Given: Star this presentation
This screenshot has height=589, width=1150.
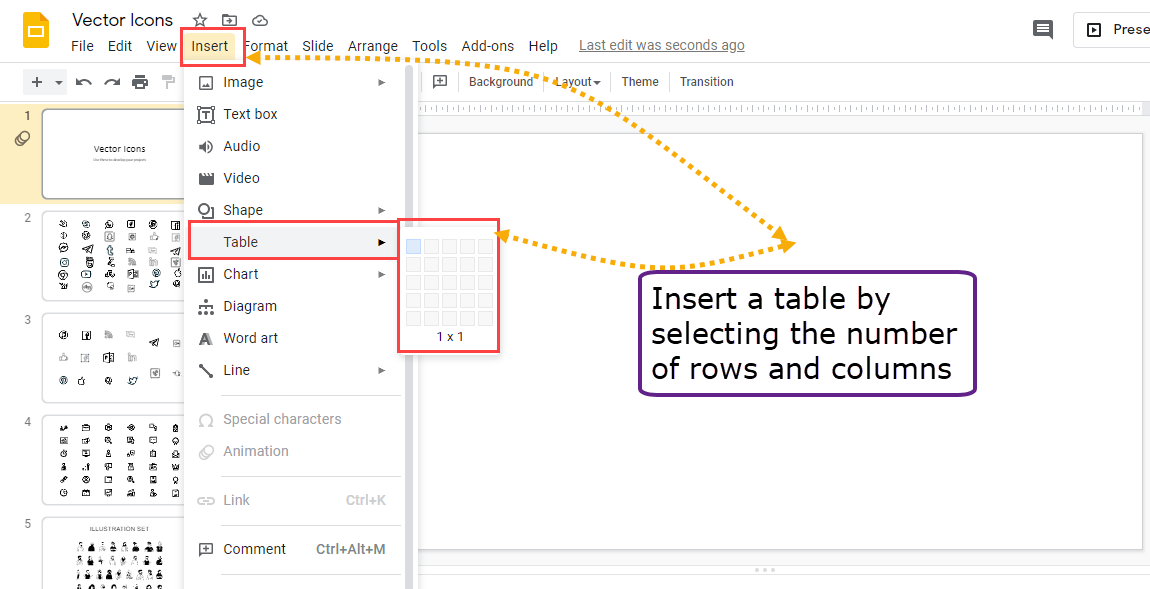Looking at the screenshot, I should point(199,20).
